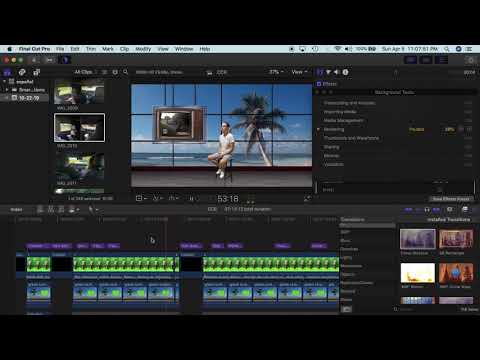Toggle solo with the headphones icon
480x360 pixels.
(427, 209)
